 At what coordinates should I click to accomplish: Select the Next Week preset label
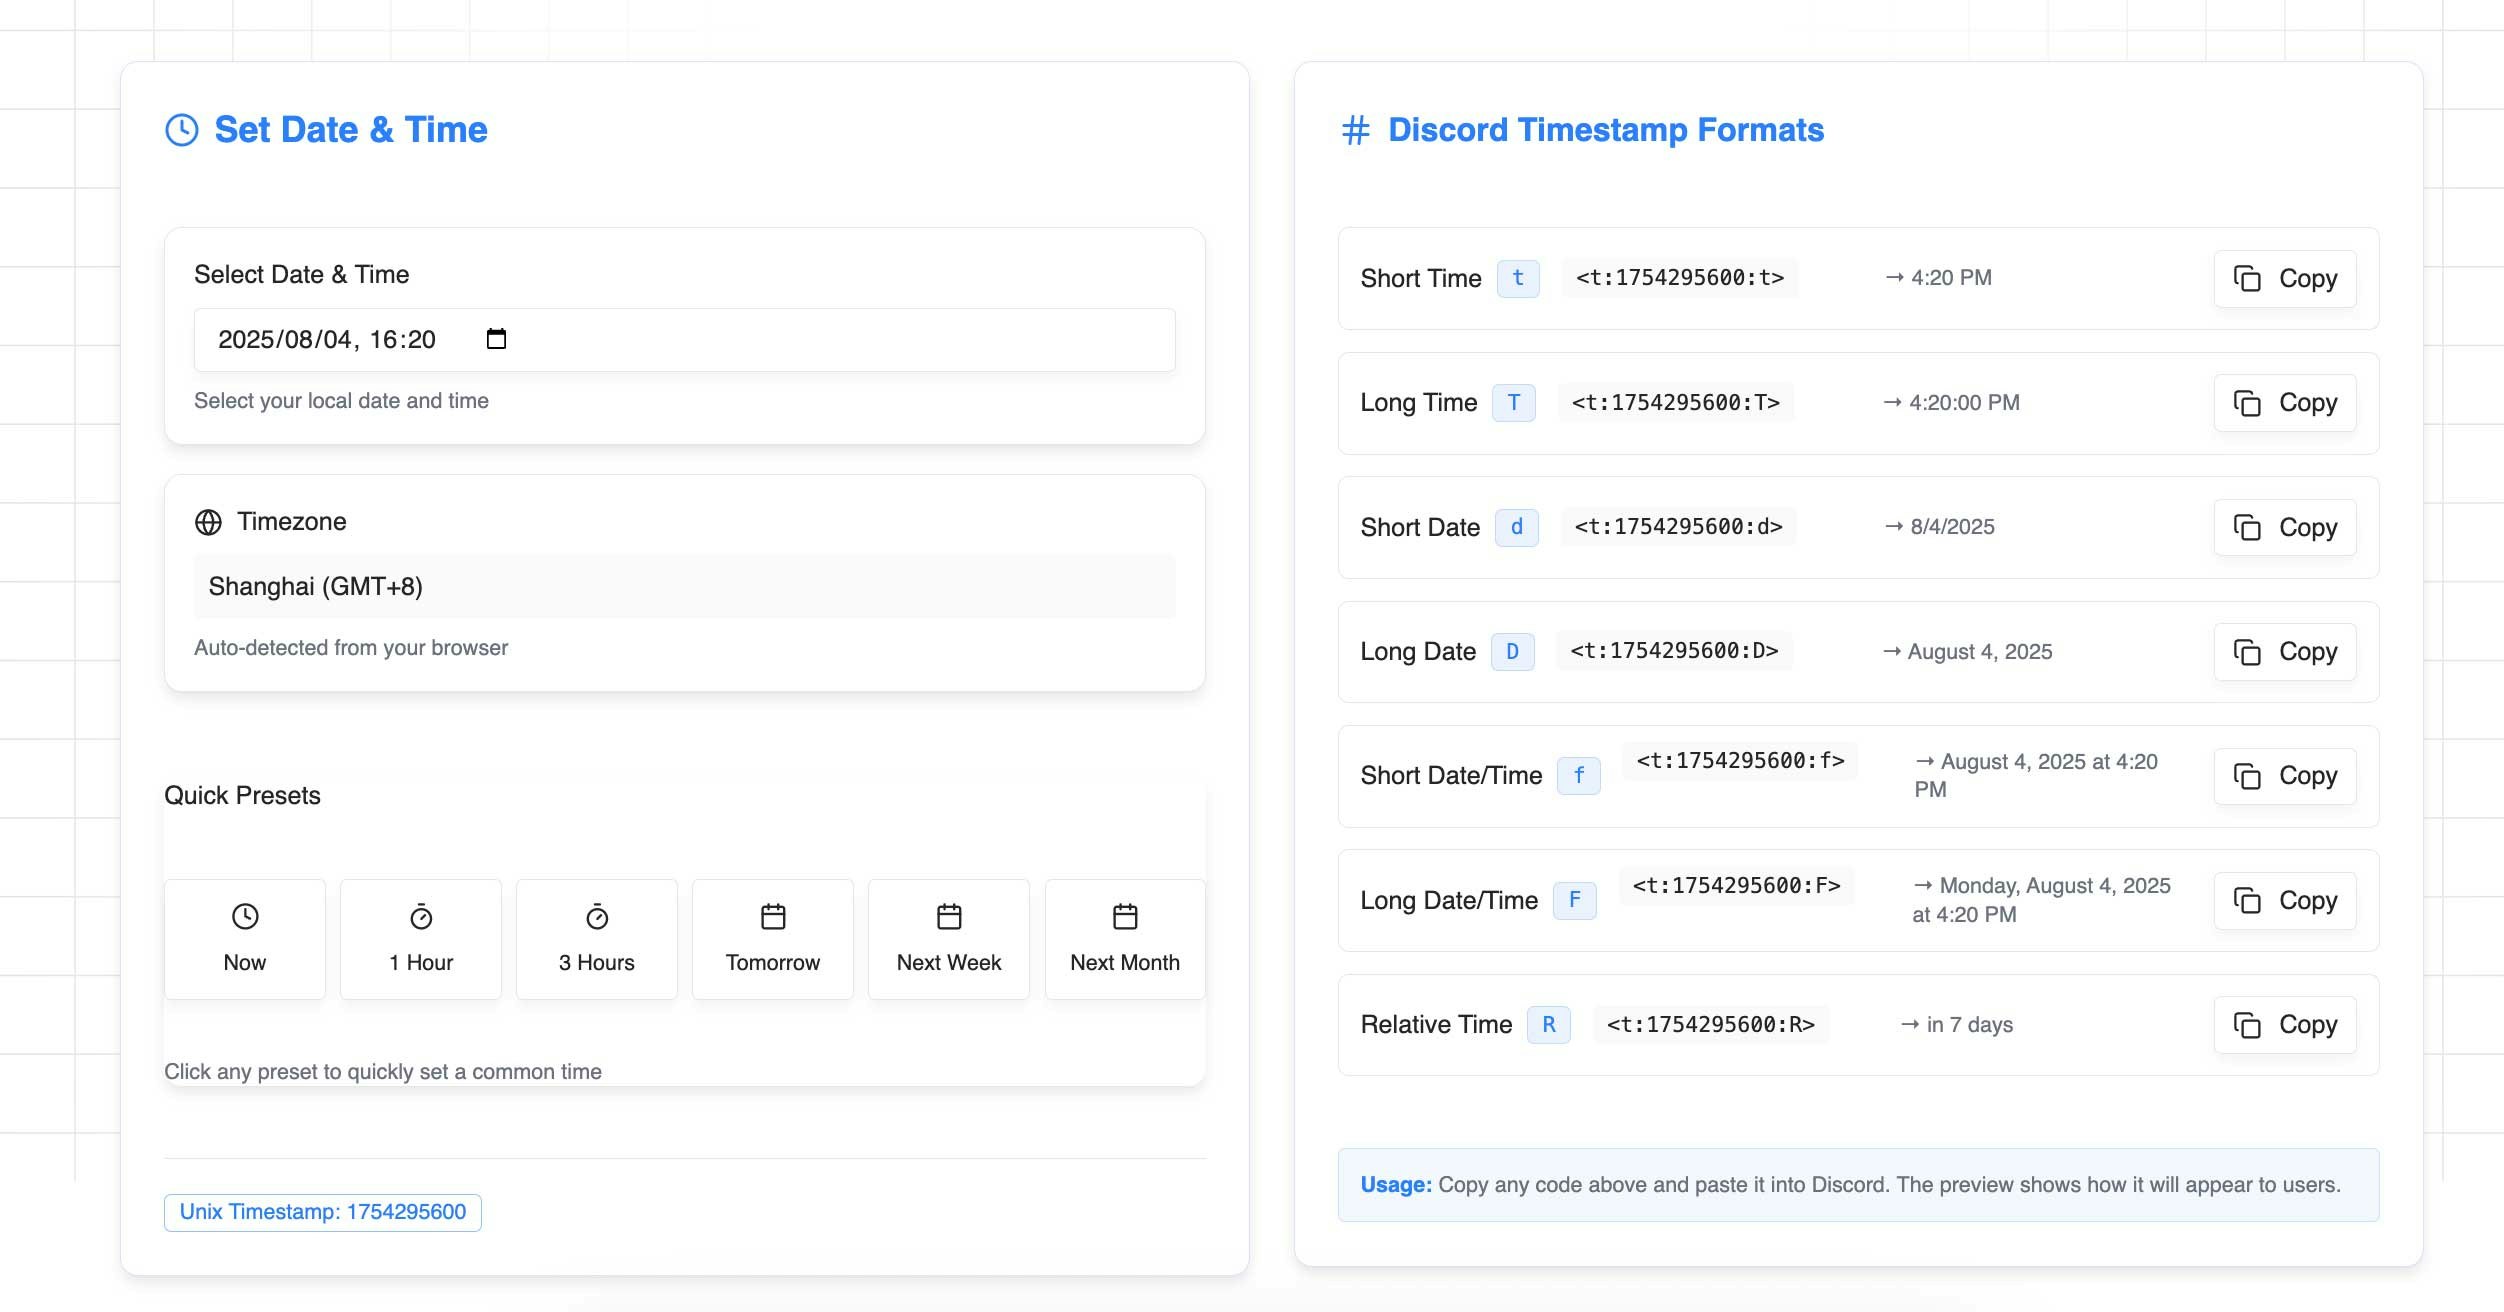949,962
